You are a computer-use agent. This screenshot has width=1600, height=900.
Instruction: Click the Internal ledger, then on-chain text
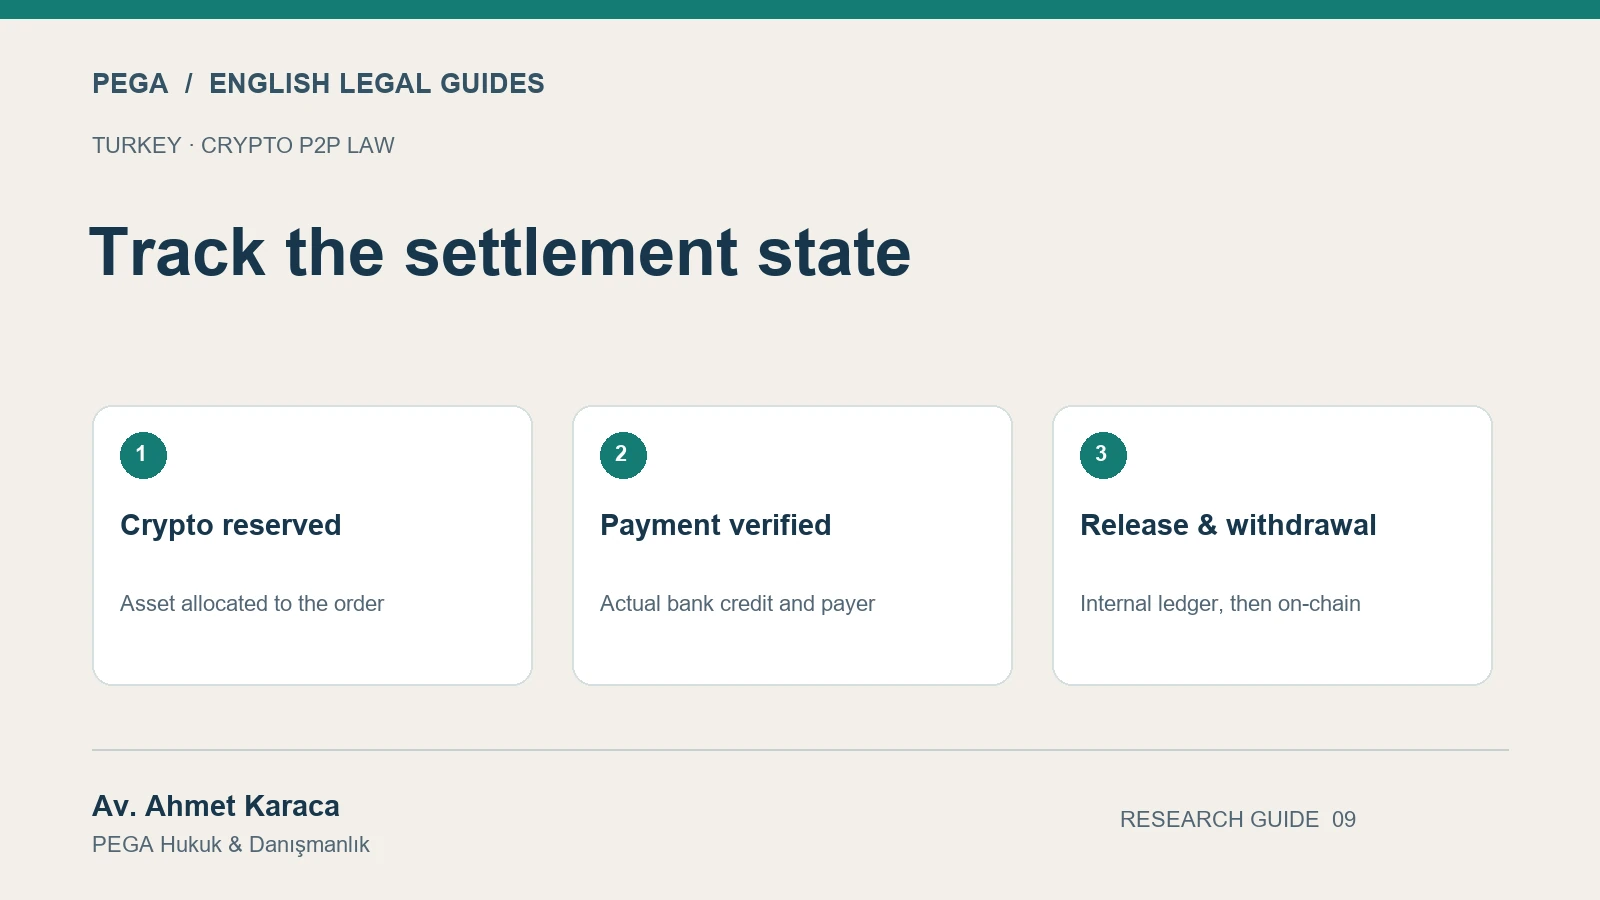click(x=1220, y=603)
